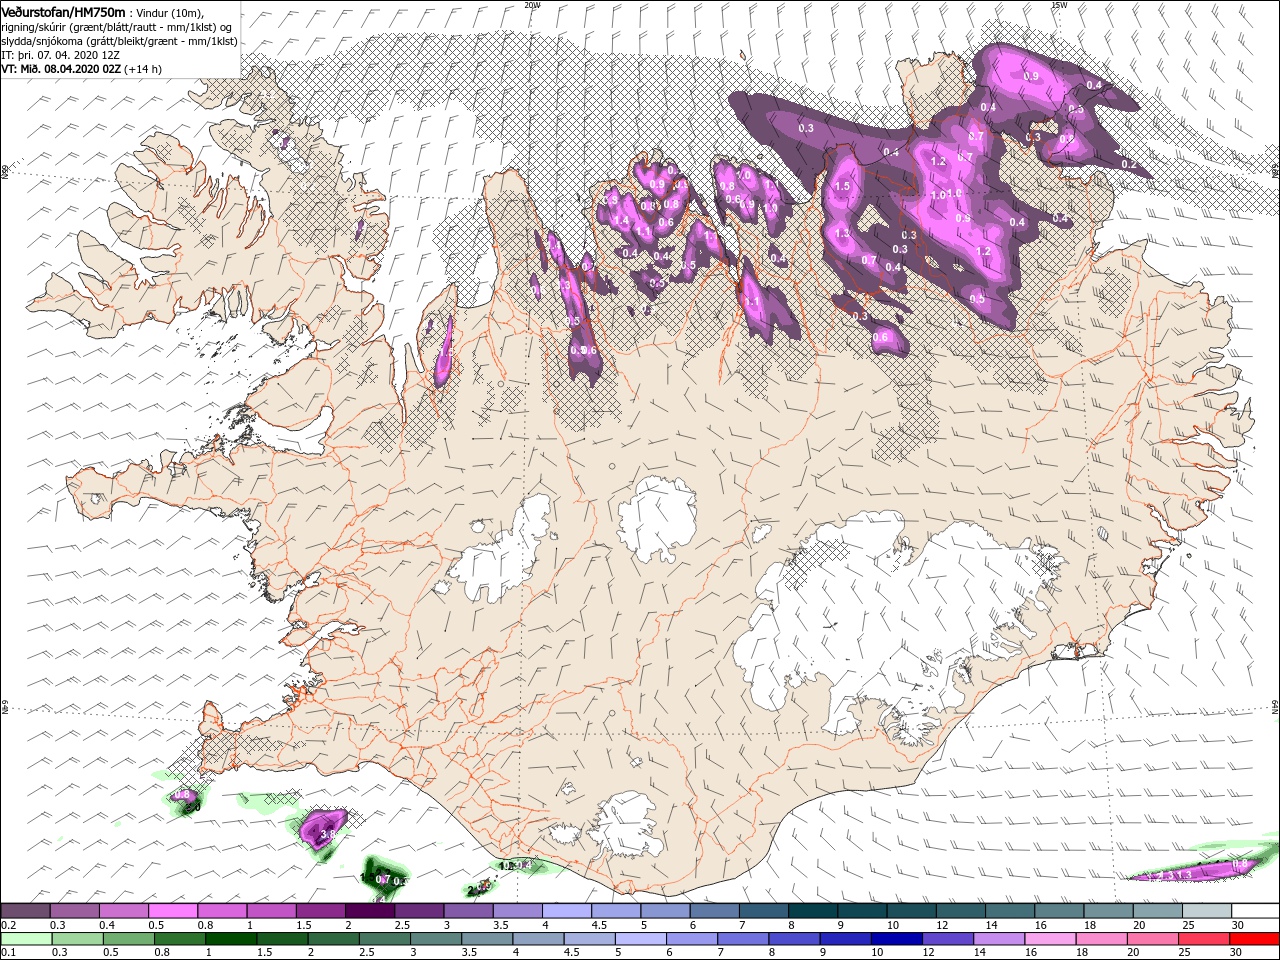The width and height of the screenshot is (1280, 960).
Task: Click the 'IT: þri. 07. 04. 2020 12Z' line
Action: (x=61, y=55)
